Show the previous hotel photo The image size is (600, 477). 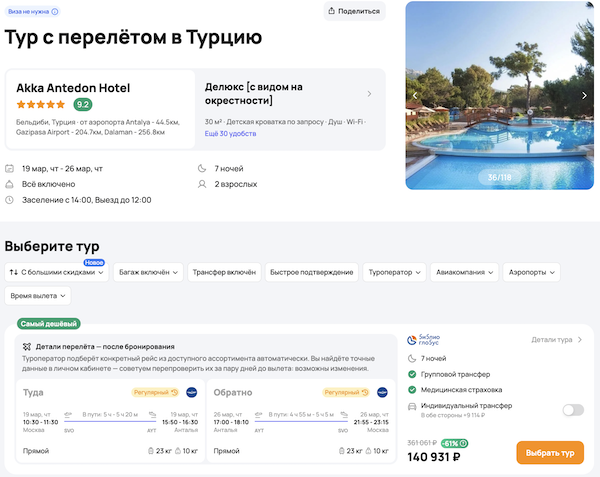pyautogui.click(x=415, y=96)
